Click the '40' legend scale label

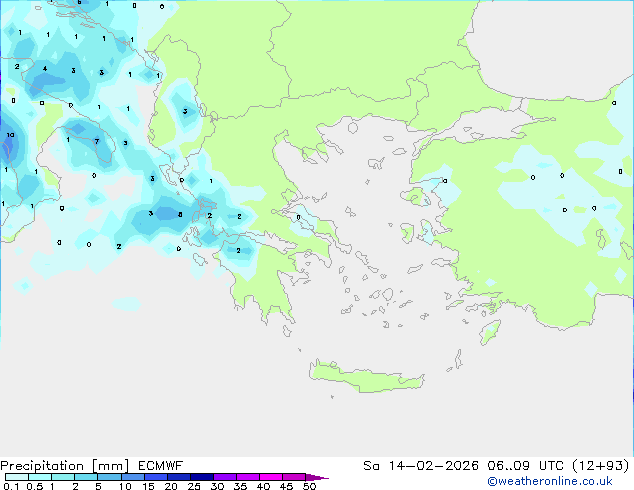(263, 486)
